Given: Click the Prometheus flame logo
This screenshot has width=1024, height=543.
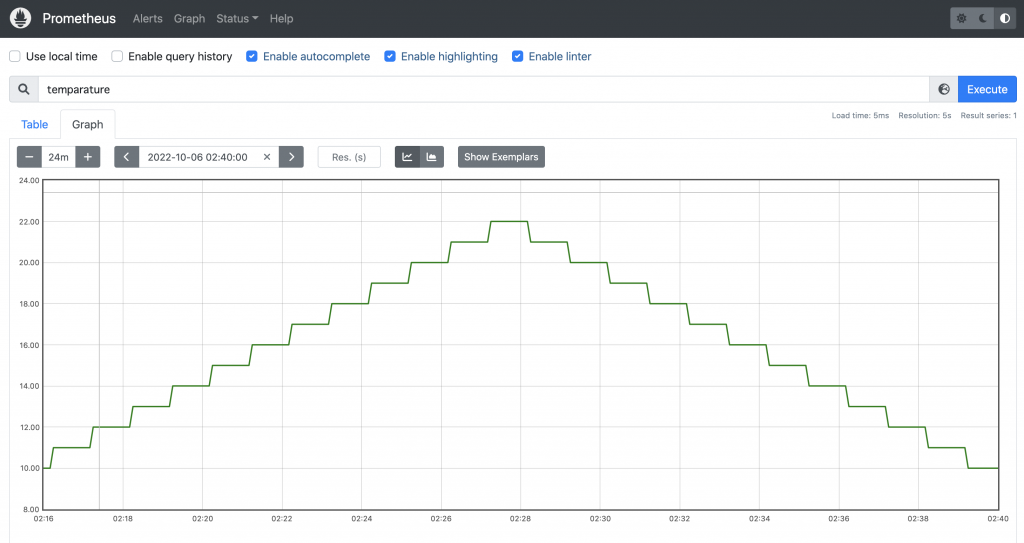Looking at the screenshot, I should 21,18.
